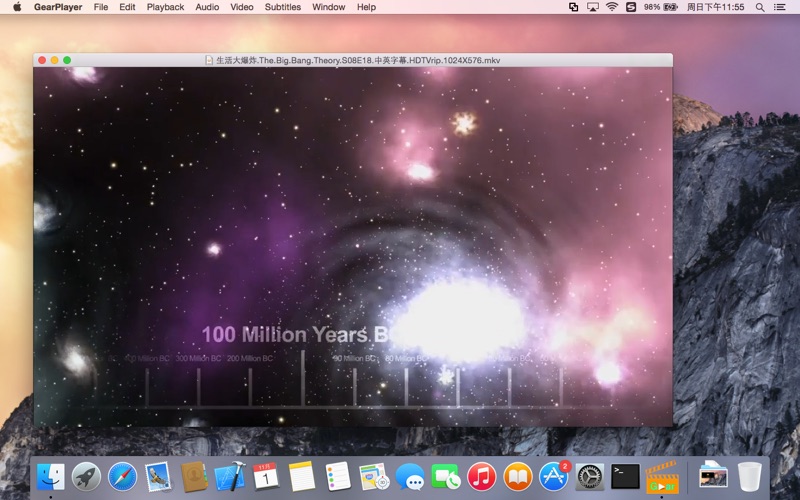
Task: Open the GearPlayer application menu
Action: click(58, 7)
